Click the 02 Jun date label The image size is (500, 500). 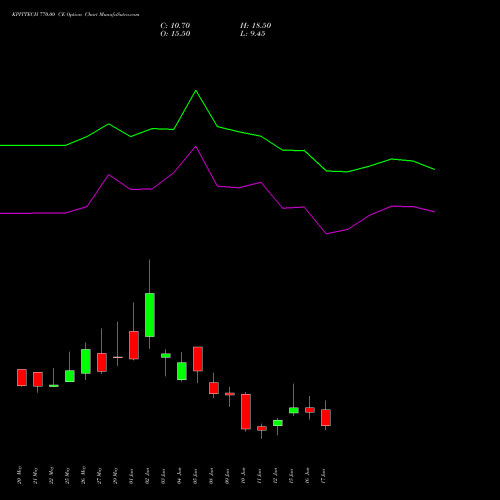[147, 476]
